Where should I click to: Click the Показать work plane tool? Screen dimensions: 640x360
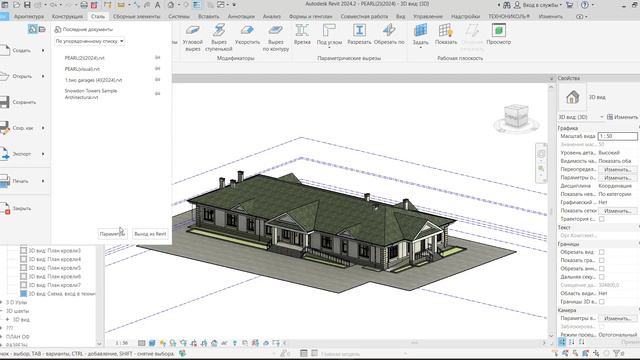coord(446,35)
